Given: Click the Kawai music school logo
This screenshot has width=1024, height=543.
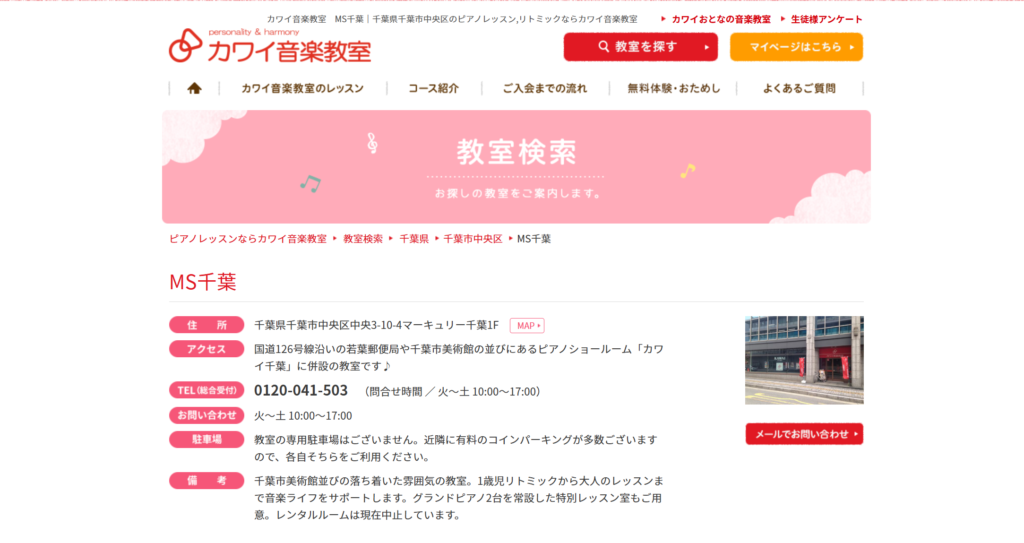Looking at the screenshot, I should pos(270,46).
